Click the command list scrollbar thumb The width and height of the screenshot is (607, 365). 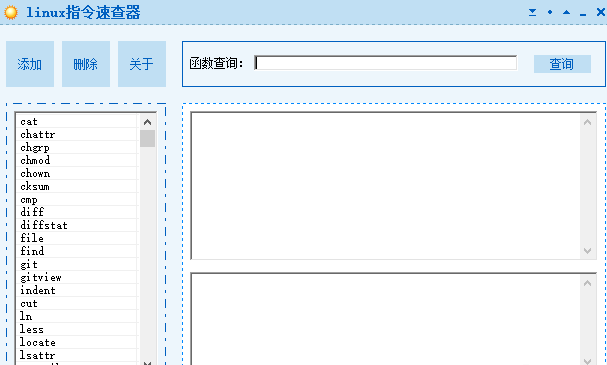tap(147, 139)
